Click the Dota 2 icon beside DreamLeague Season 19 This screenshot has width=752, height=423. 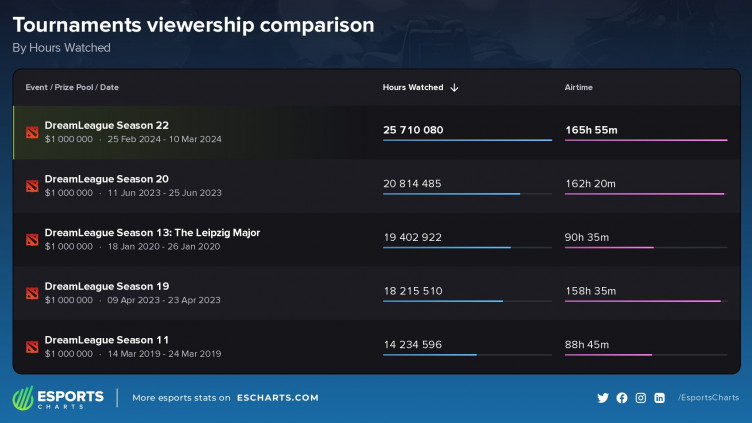[x=32, y=293]
